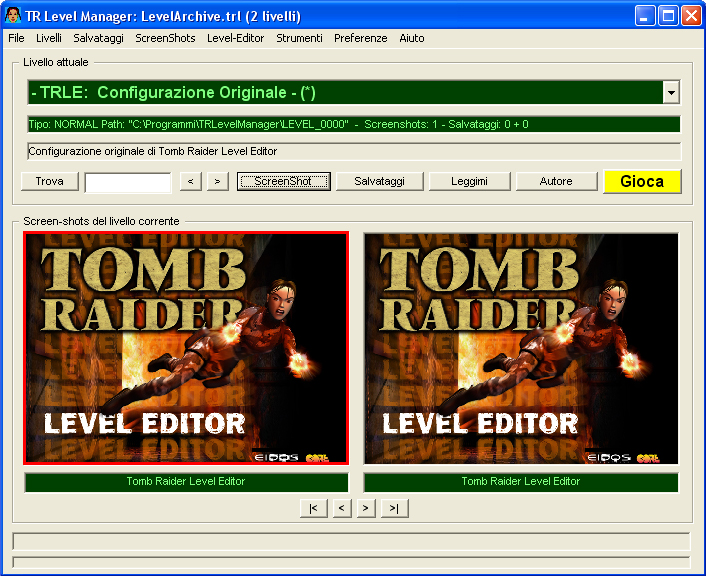Click the right Tomb Raider Level Editor caption

tap(521, 482)
